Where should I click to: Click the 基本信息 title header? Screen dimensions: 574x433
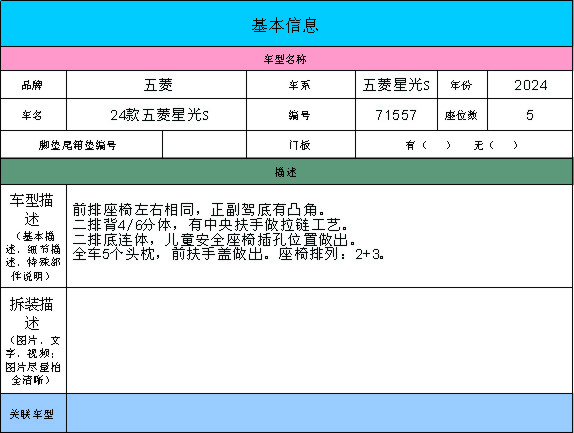(286, 24)
